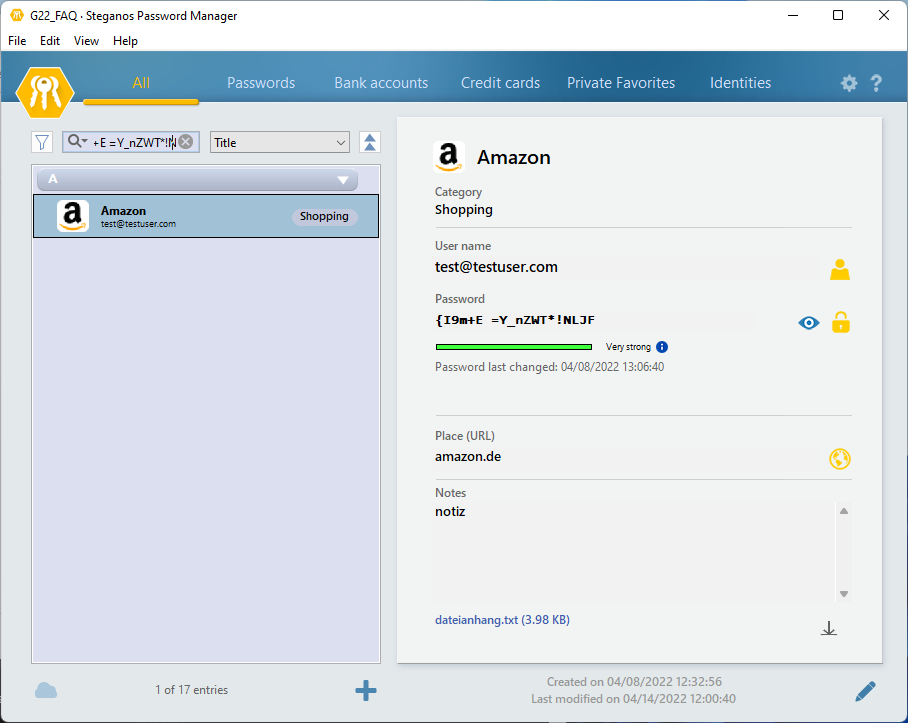The height and width of the screenshot is (723, 908).
Task: Switch to the Credit cards tab
Action: pos(500,83)
